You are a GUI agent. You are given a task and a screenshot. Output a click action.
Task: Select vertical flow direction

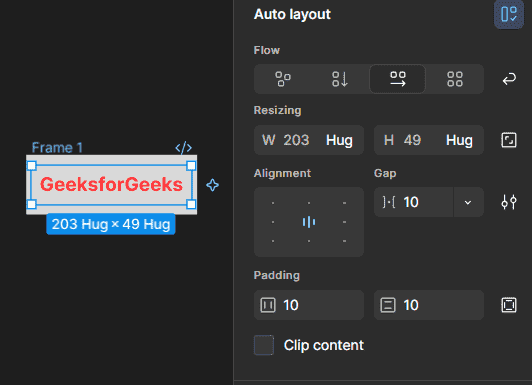[x=340, y=79]
